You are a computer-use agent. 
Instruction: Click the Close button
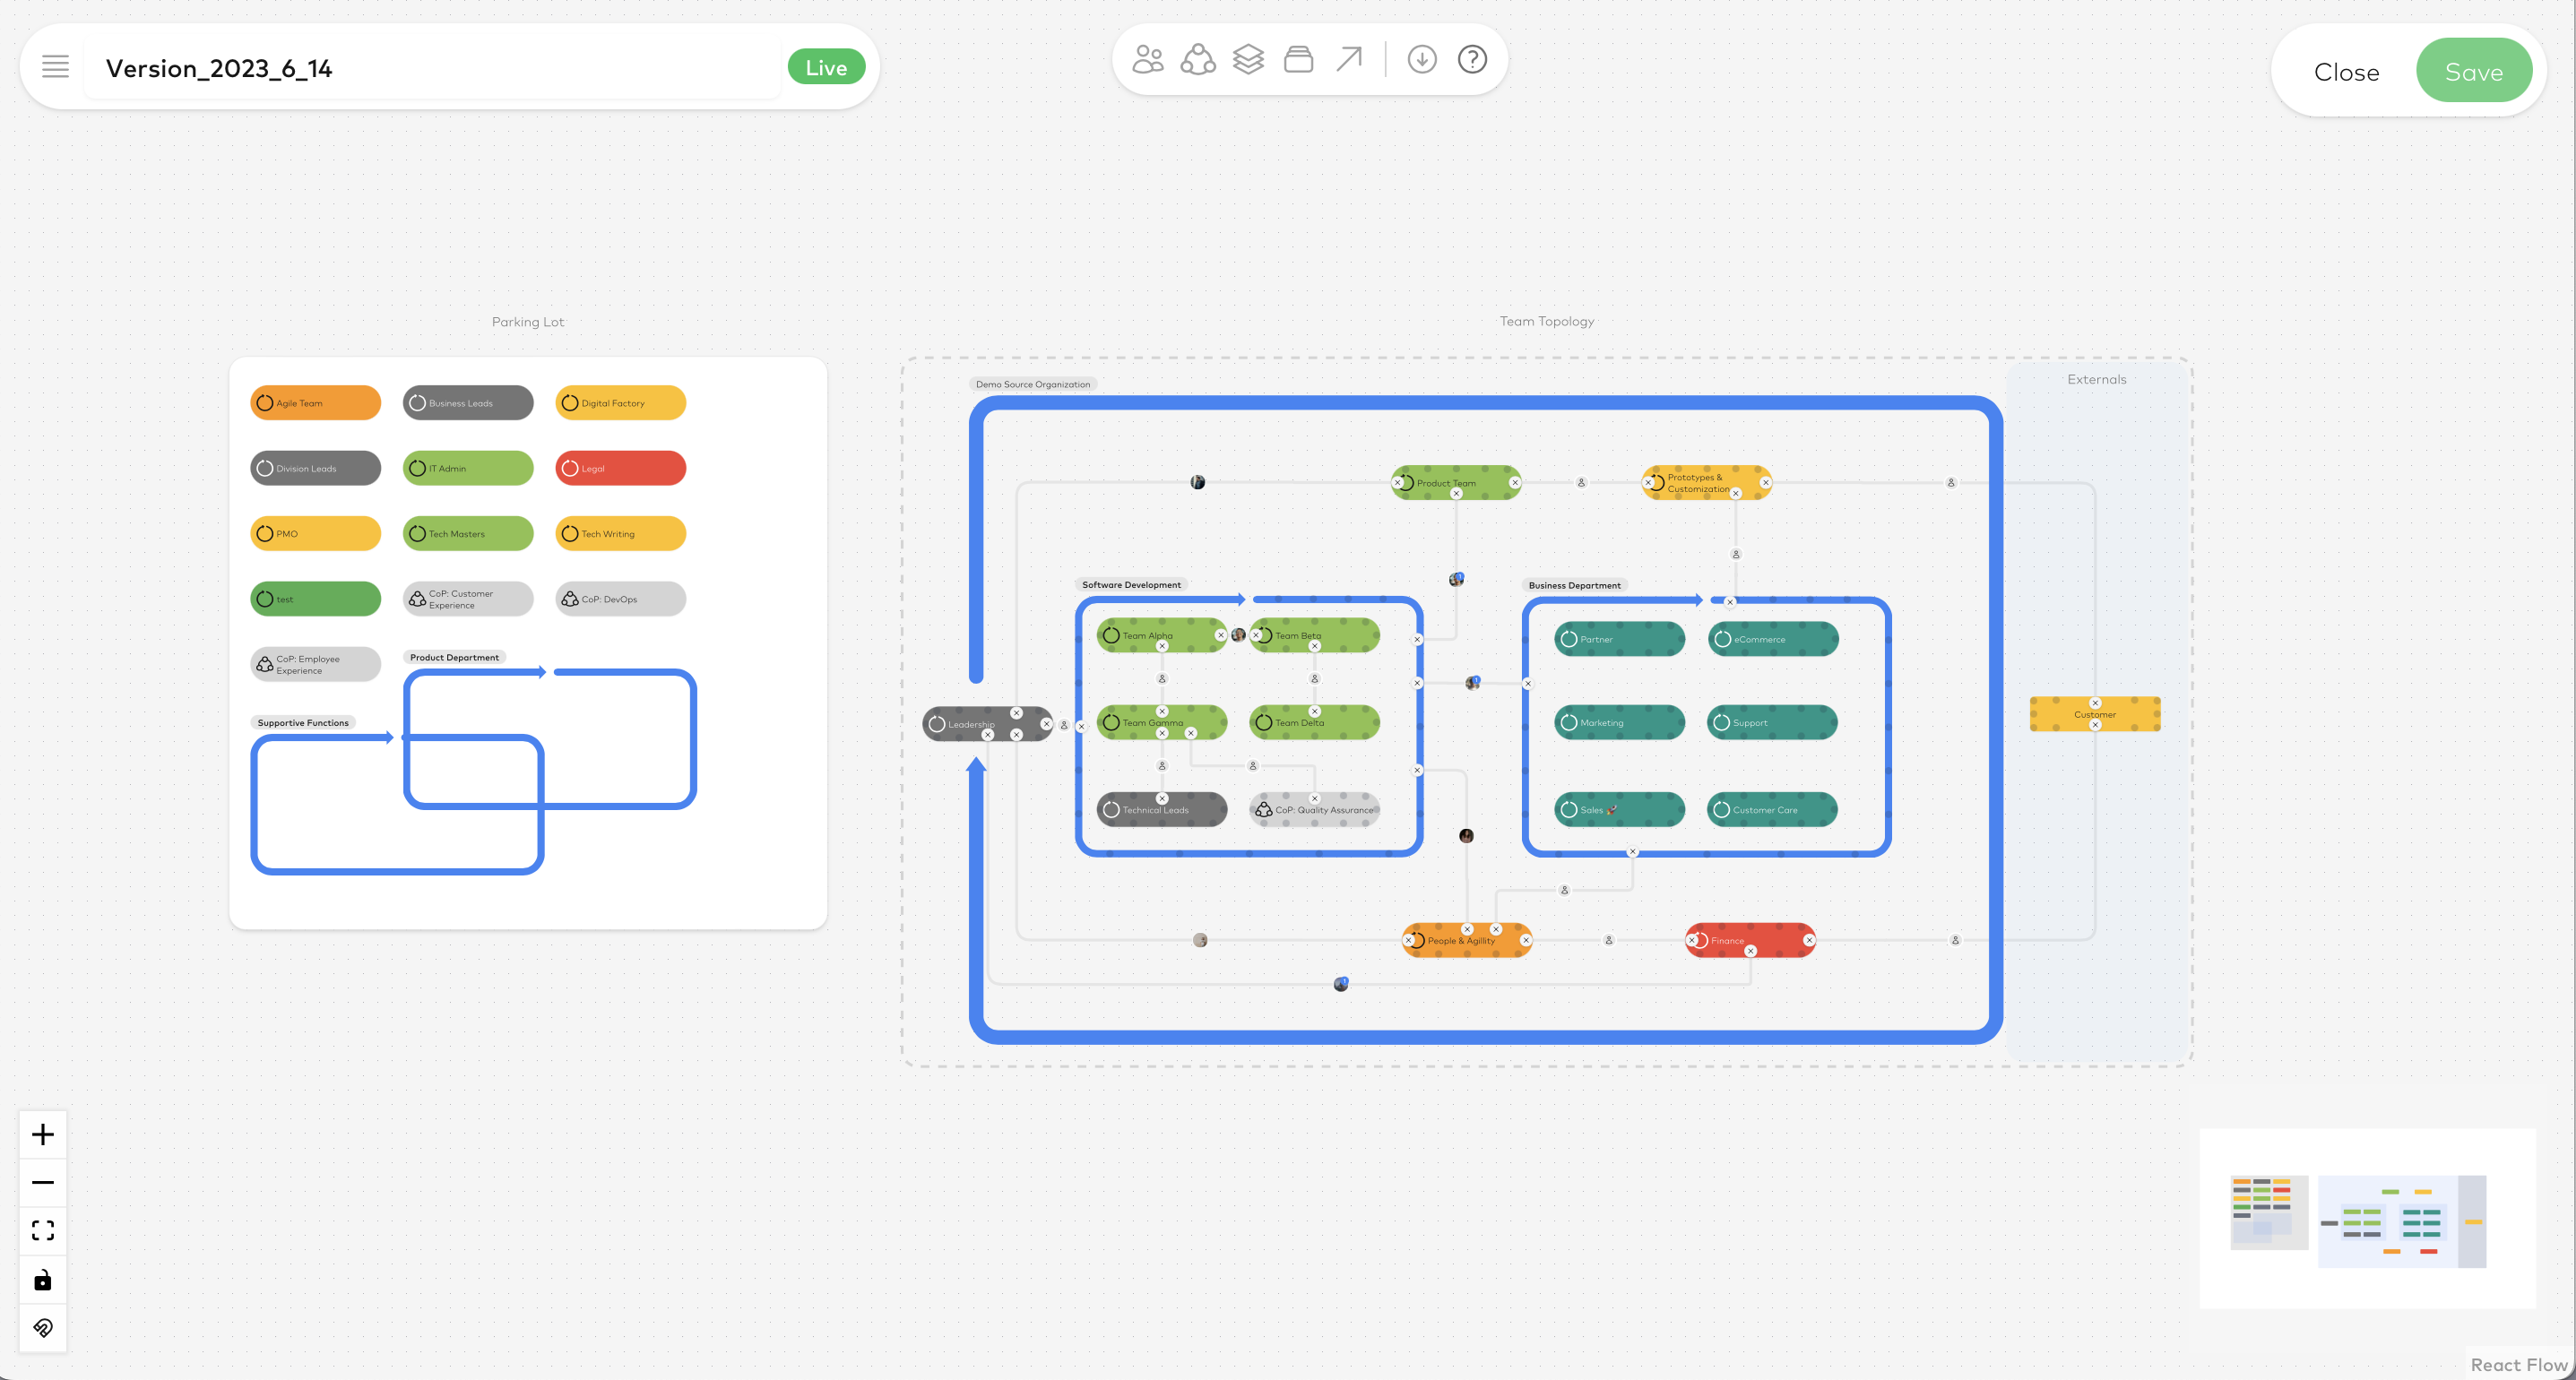2346,72
